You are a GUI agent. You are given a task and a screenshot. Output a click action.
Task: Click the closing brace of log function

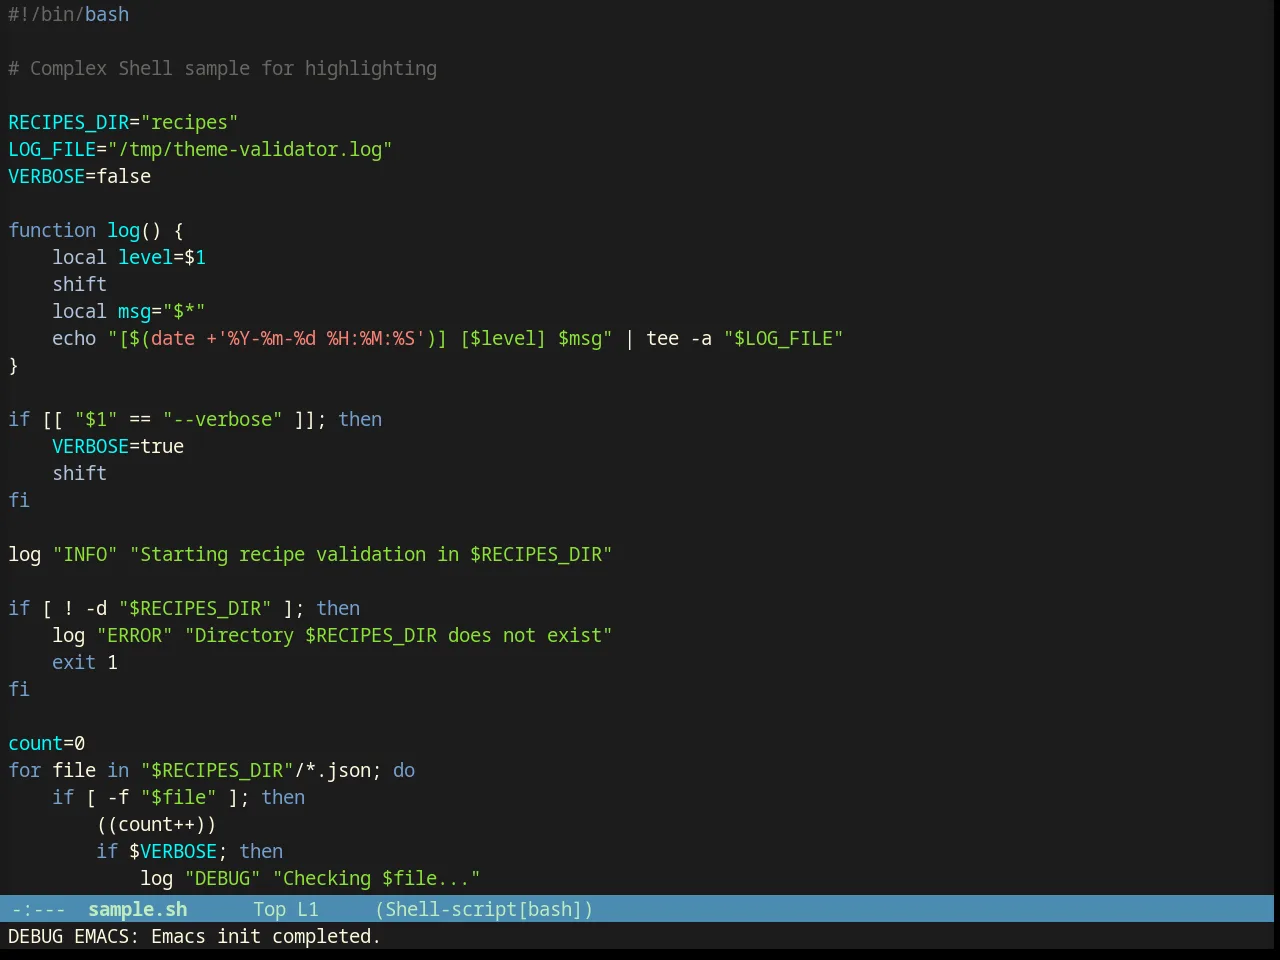click(x=13, y=365)
